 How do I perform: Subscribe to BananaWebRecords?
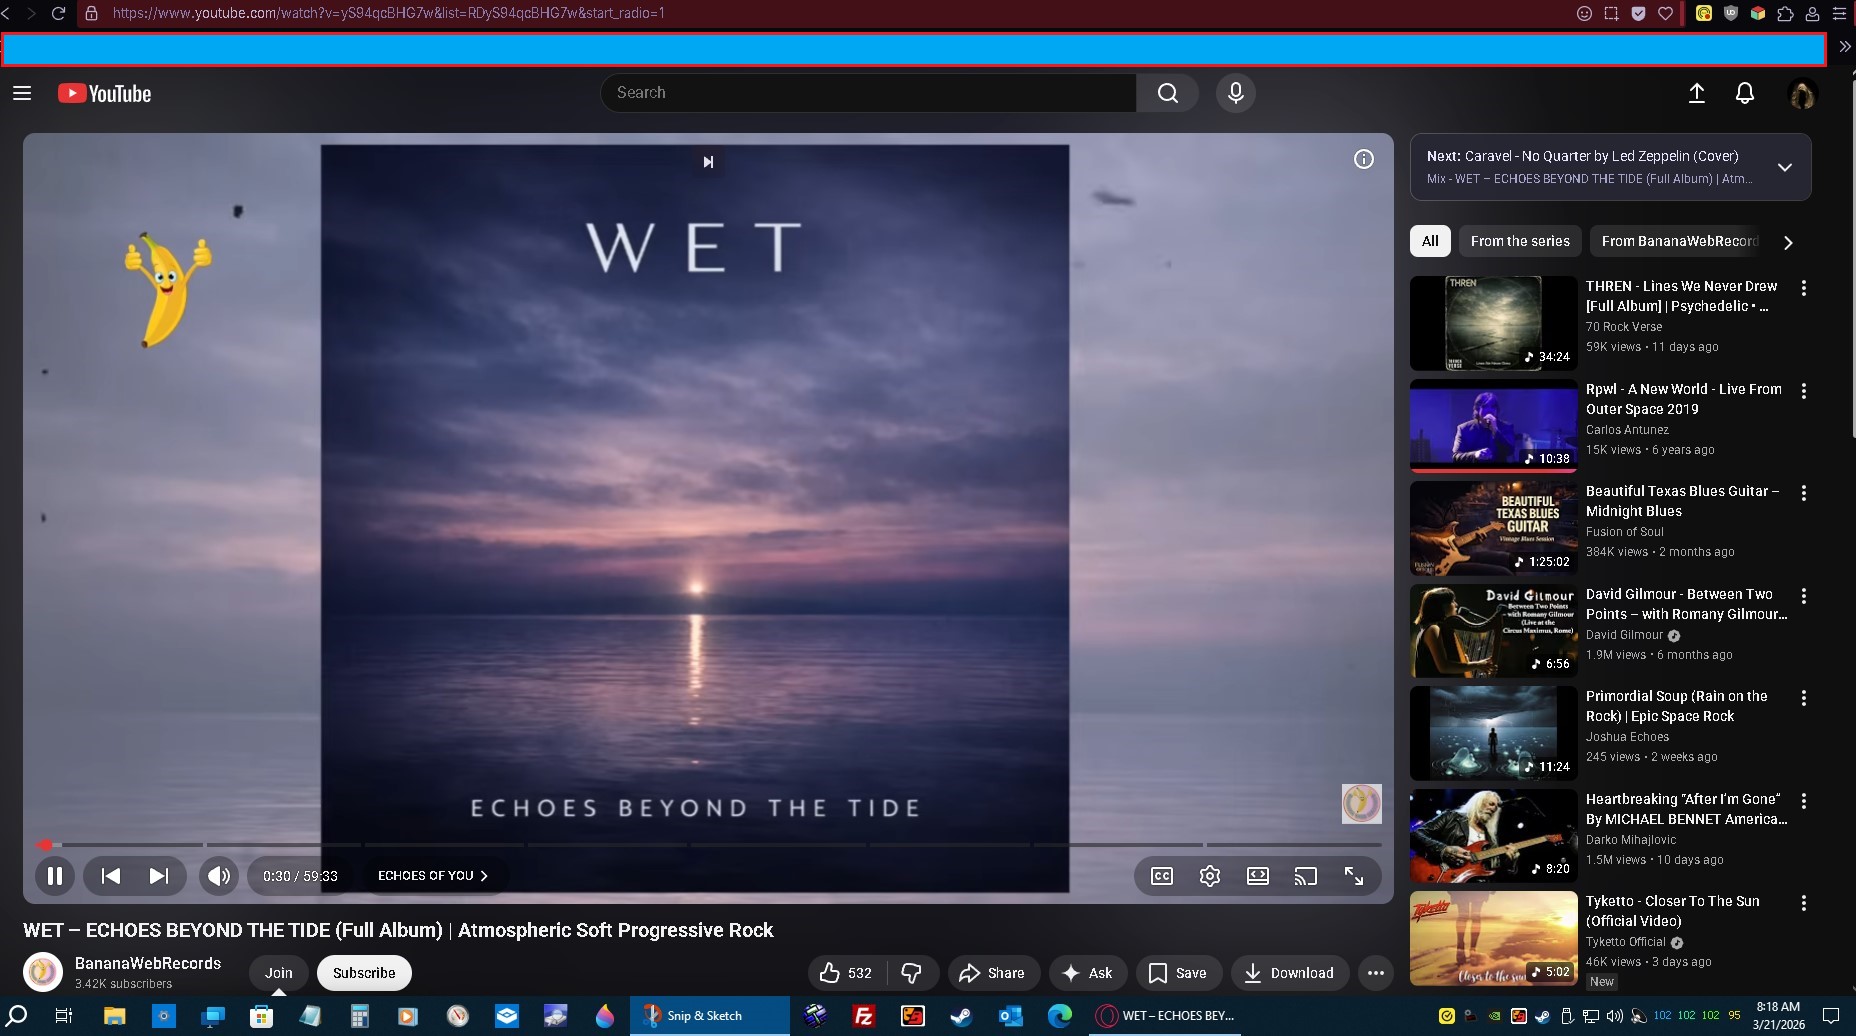tap(364, 973)
